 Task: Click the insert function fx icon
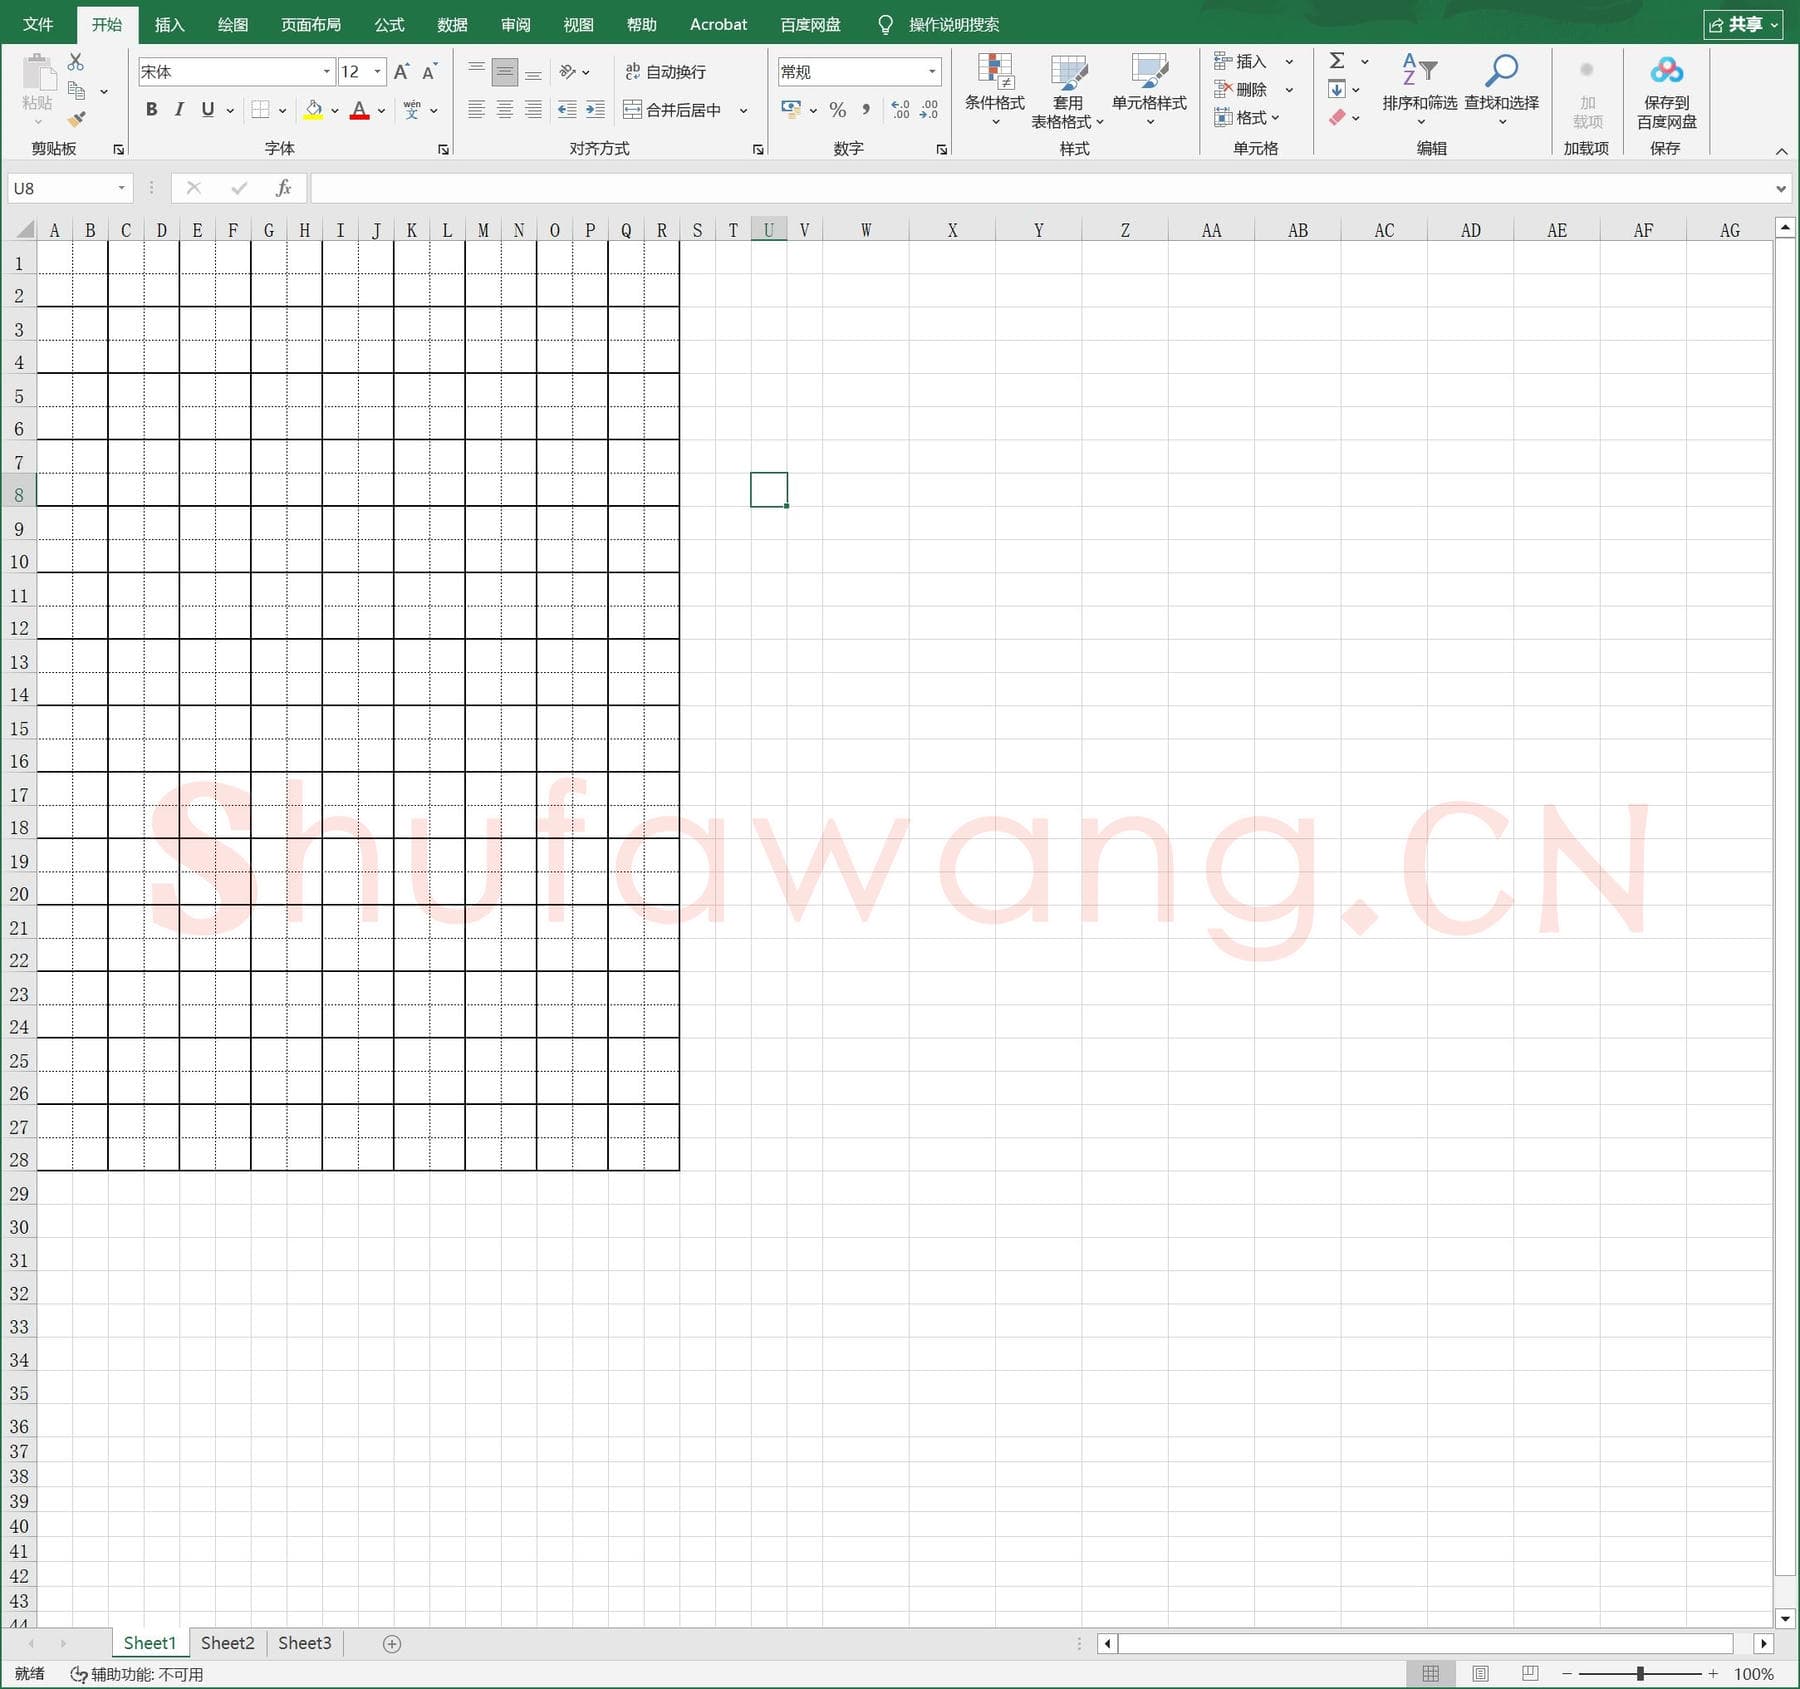284,188
